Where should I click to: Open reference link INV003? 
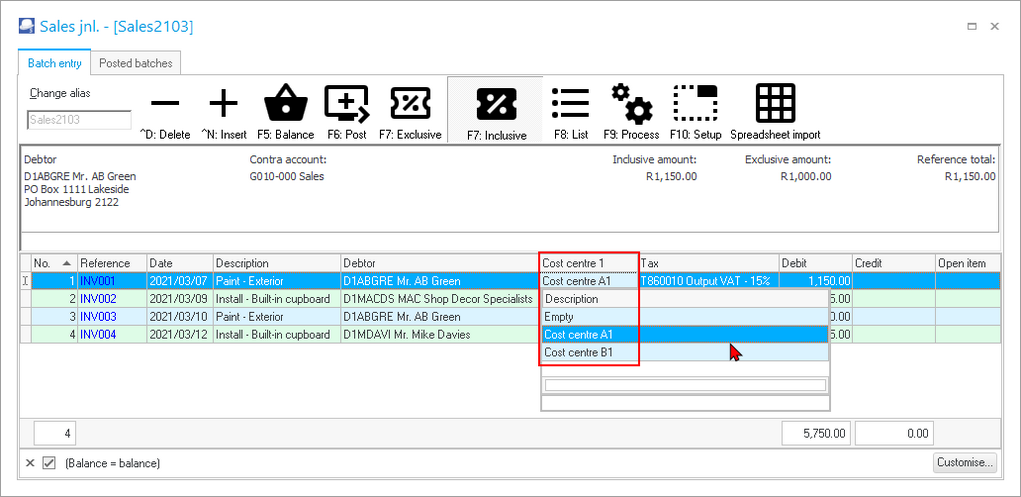[98, 317]
